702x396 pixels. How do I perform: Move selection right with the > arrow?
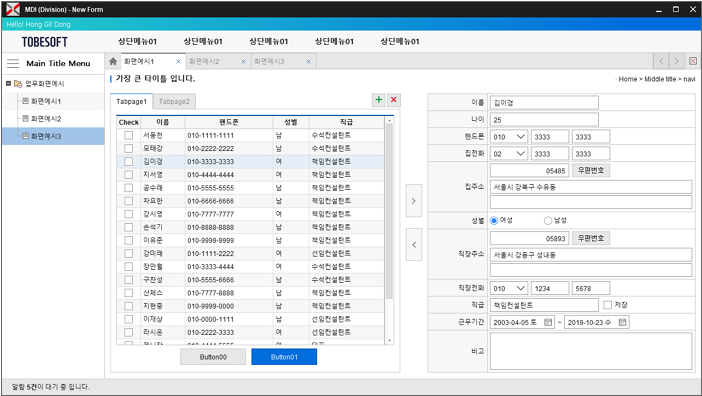pyautogui.click(x=414, y=201)
